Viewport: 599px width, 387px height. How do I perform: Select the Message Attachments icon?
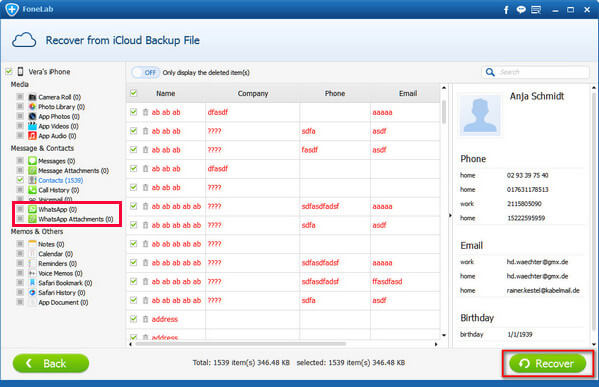point(32,170)
